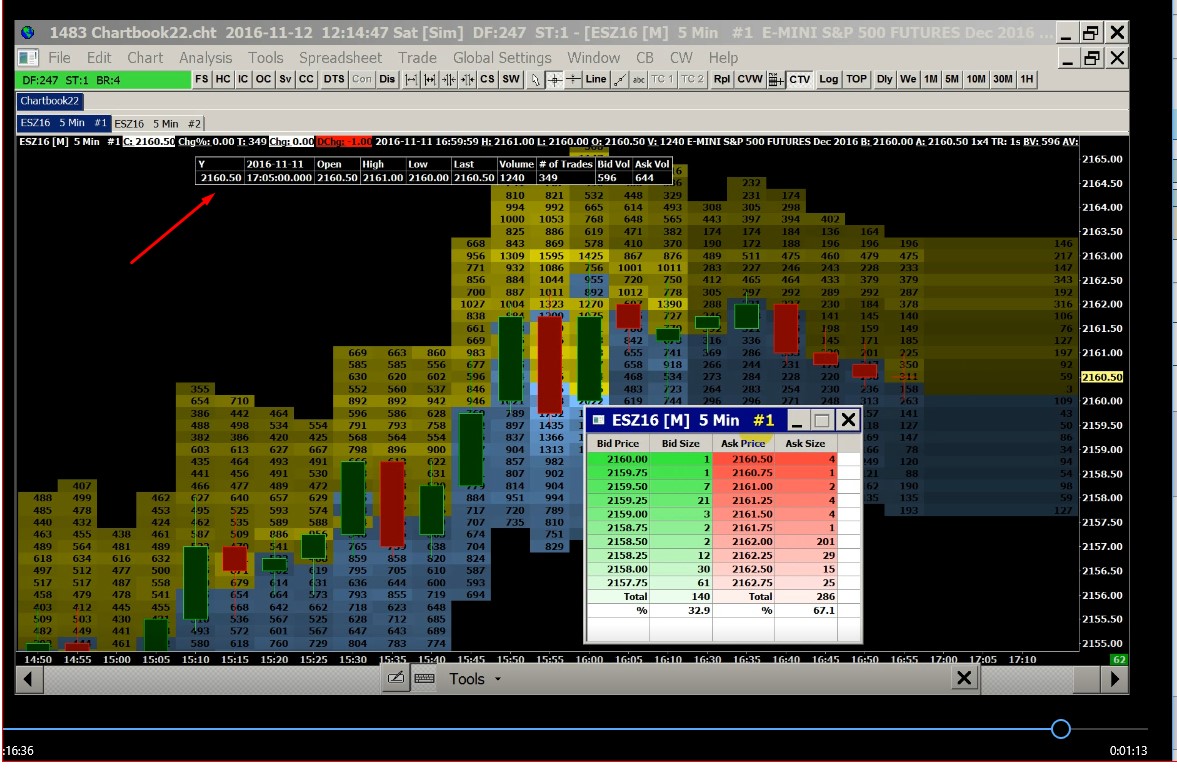Image resolution: width=1177 pixels, height=781 pixels.
Task: Click the TOP toolbar button
Action: click(856, 80)
